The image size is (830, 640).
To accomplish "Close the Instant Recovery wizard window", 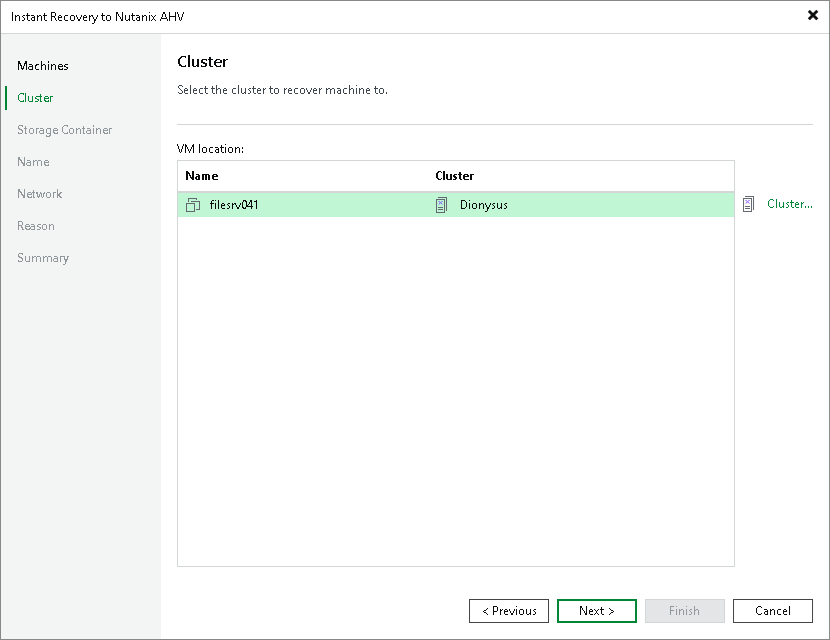I will click(813, 15).
